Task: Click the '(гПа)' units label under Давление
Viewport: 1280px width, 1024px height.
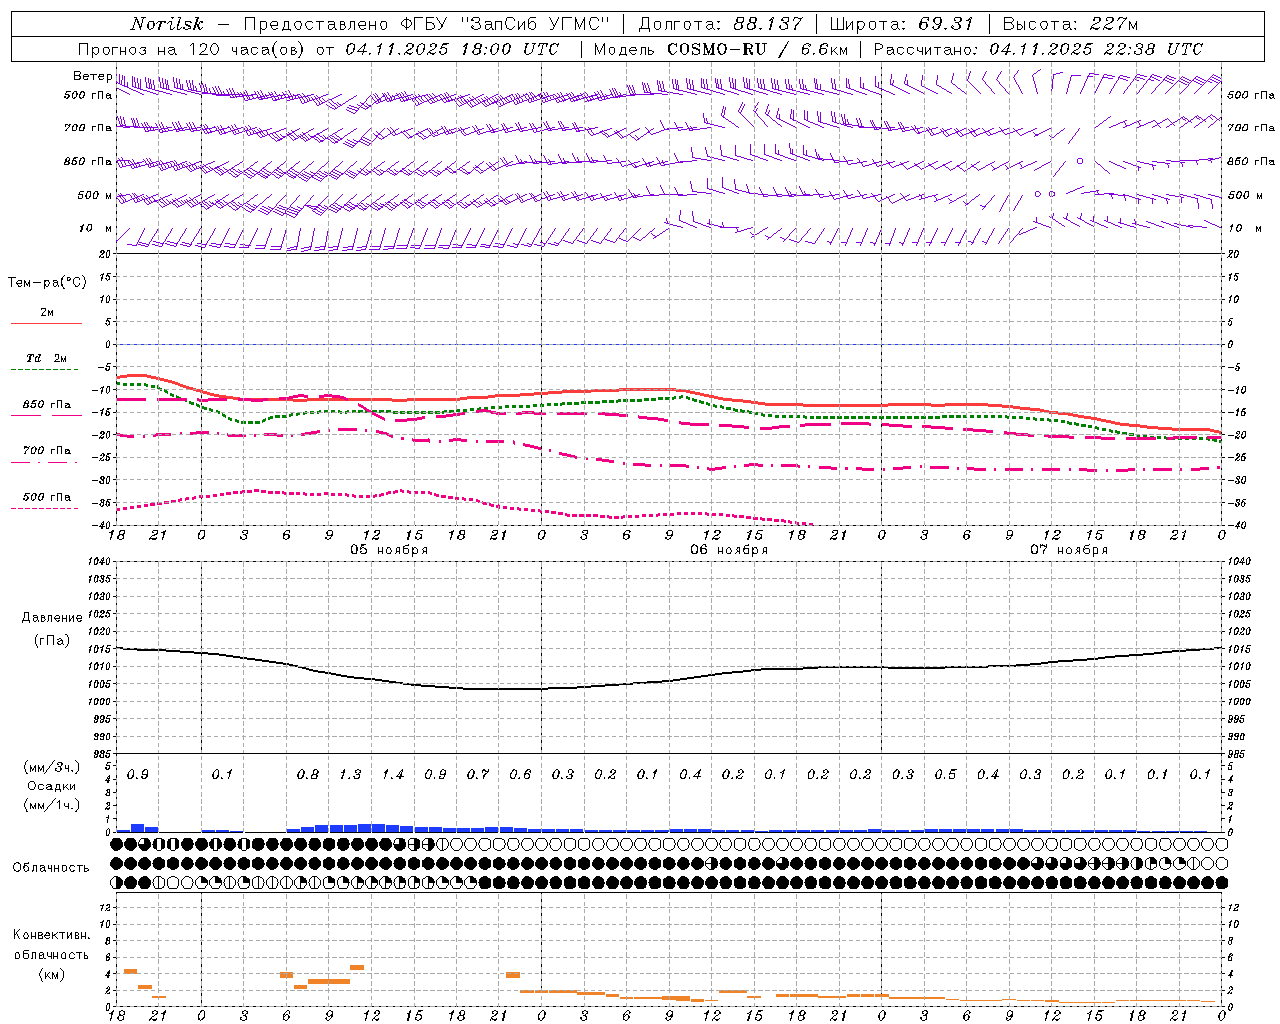Action: point(52,640)
